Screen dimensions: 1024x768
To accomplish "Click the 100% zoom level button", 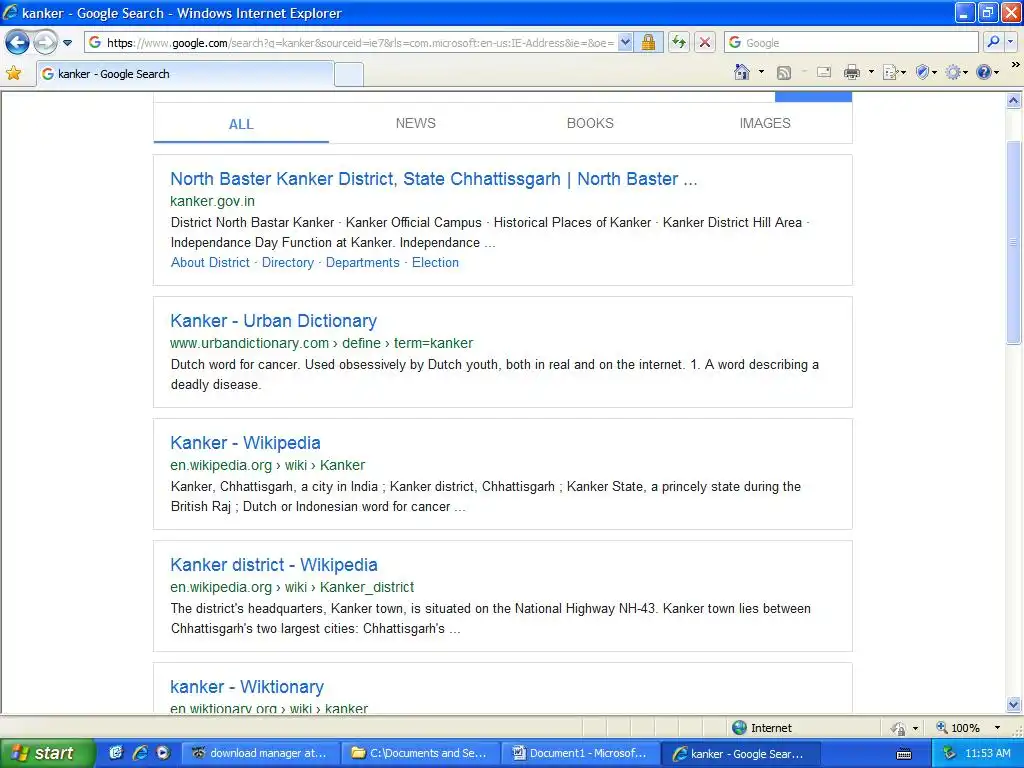I will [958, 728].
